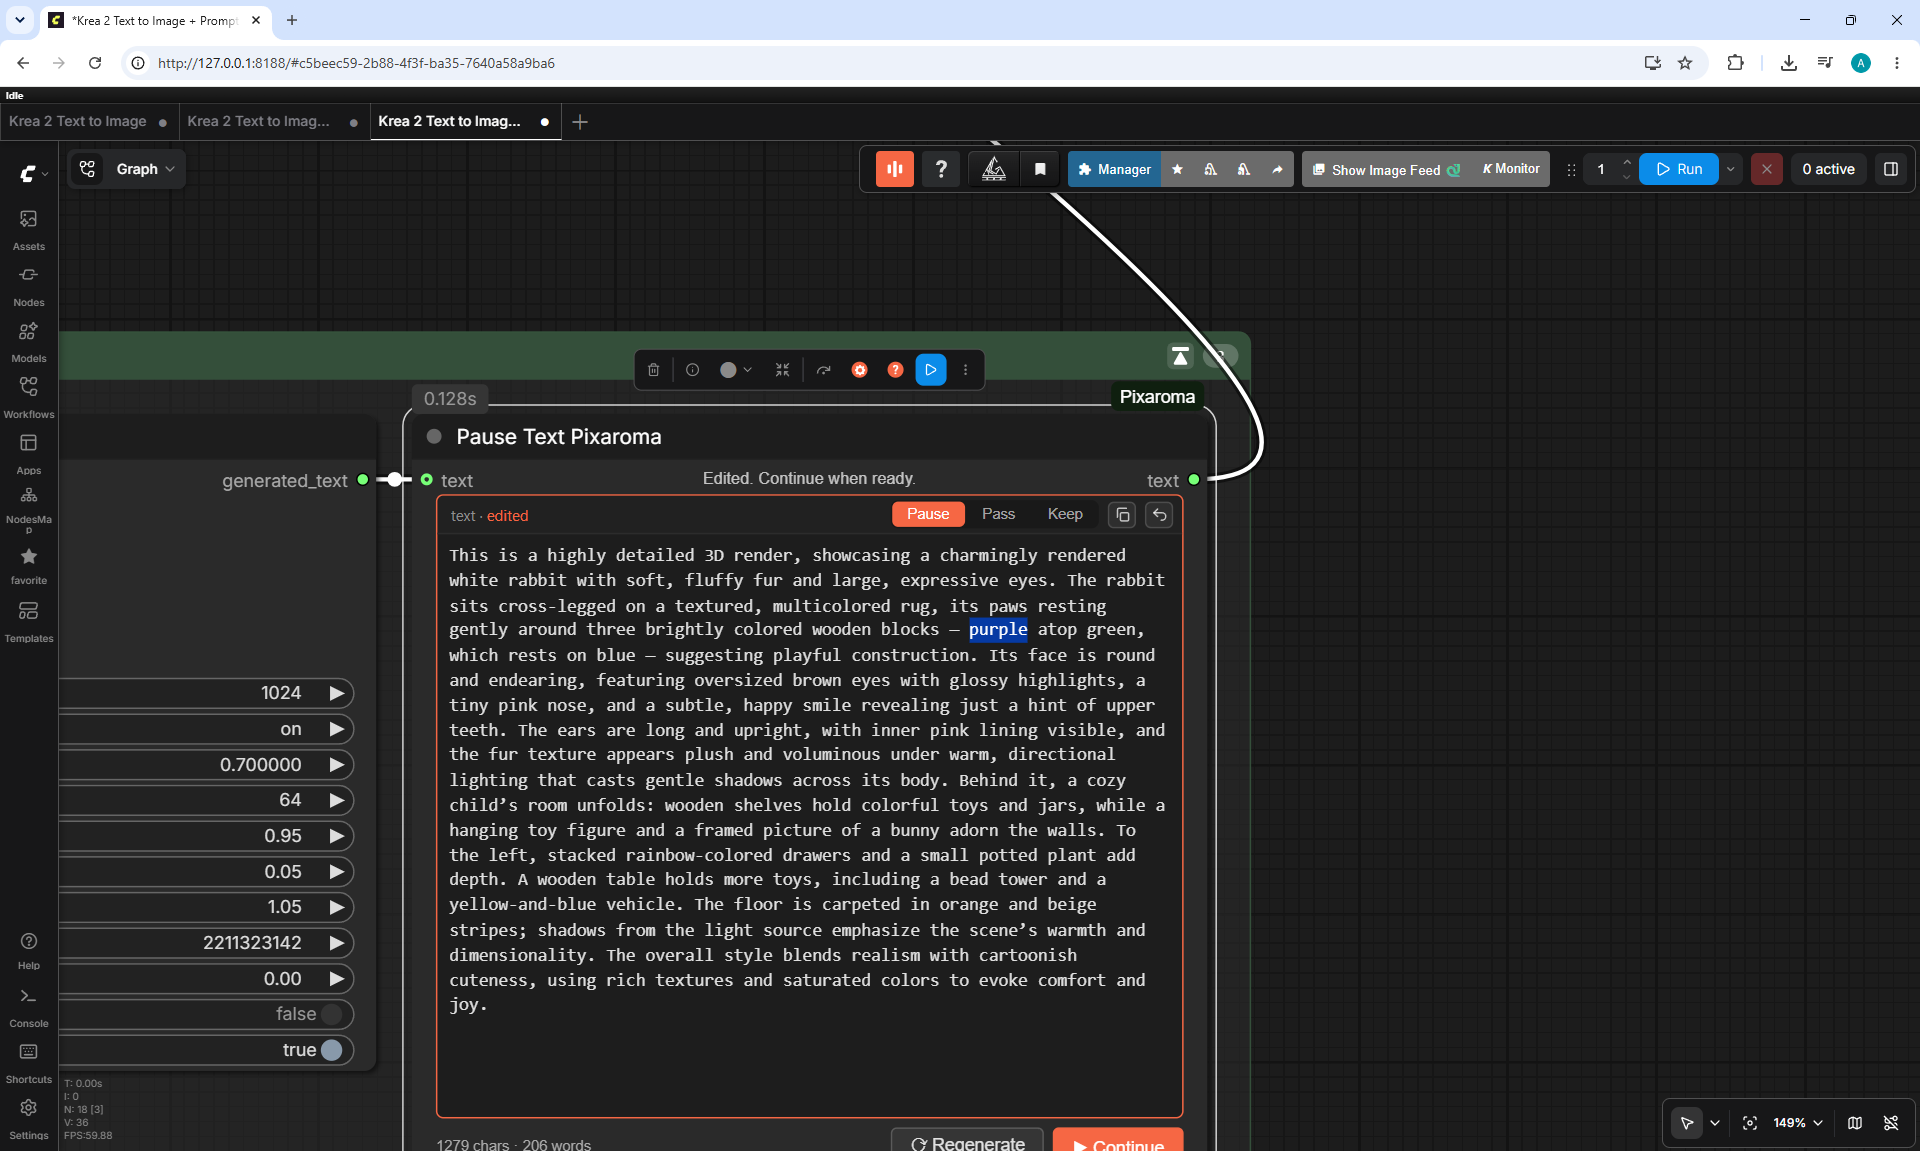Click the sailboat logo icon in the toolbar
Viewport: 1920px width, 1151px height.
tap(994, 169)
